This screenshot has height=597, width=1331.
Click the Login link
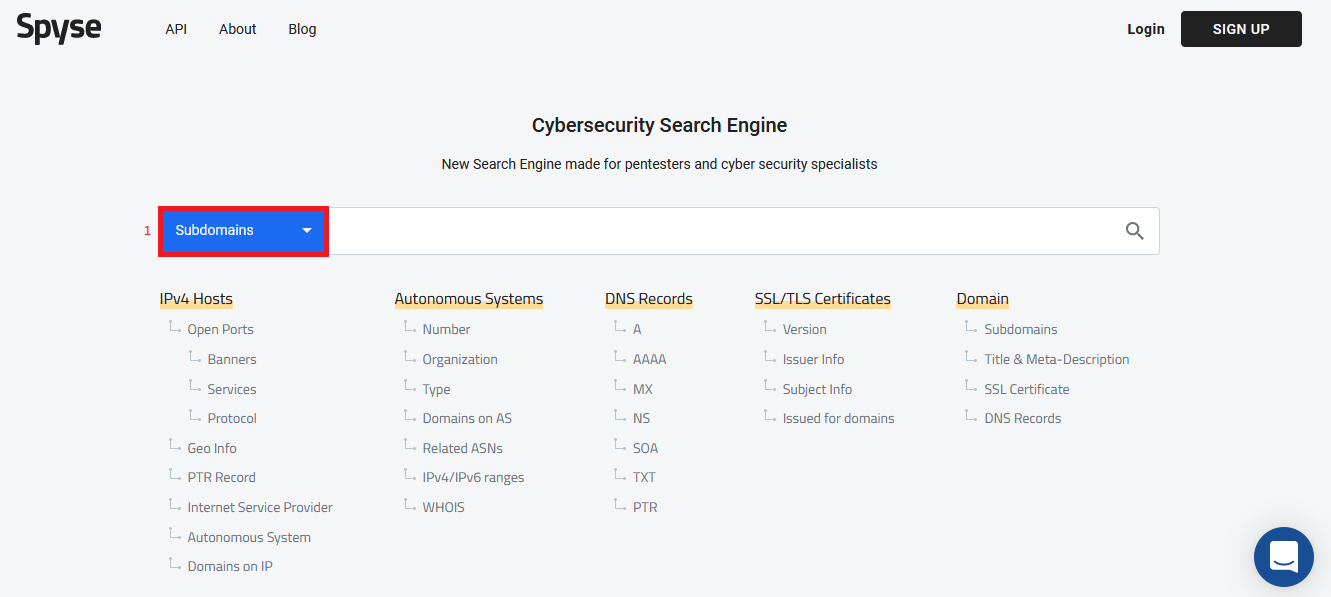pos(1146,29)
